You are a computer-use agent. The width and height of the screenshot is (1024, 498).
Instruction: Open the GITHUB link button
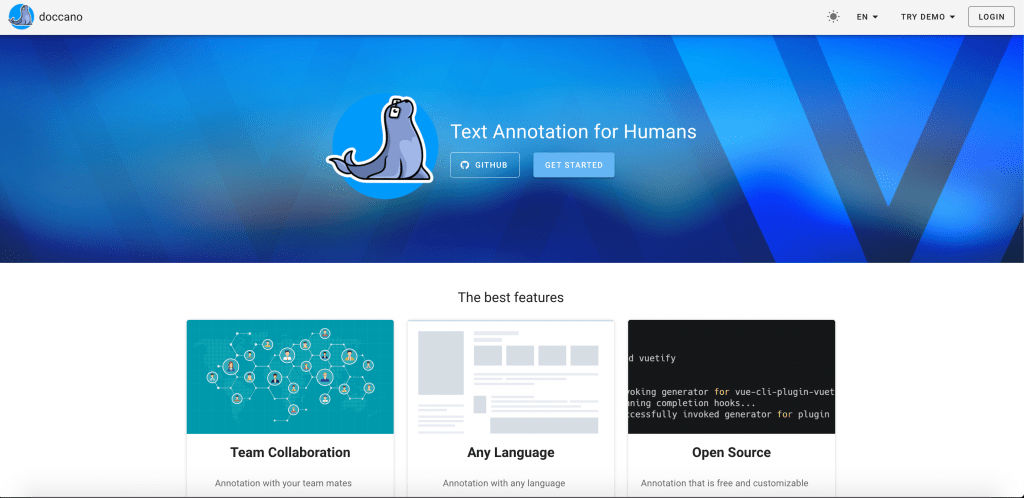click(x=485, y=165)
